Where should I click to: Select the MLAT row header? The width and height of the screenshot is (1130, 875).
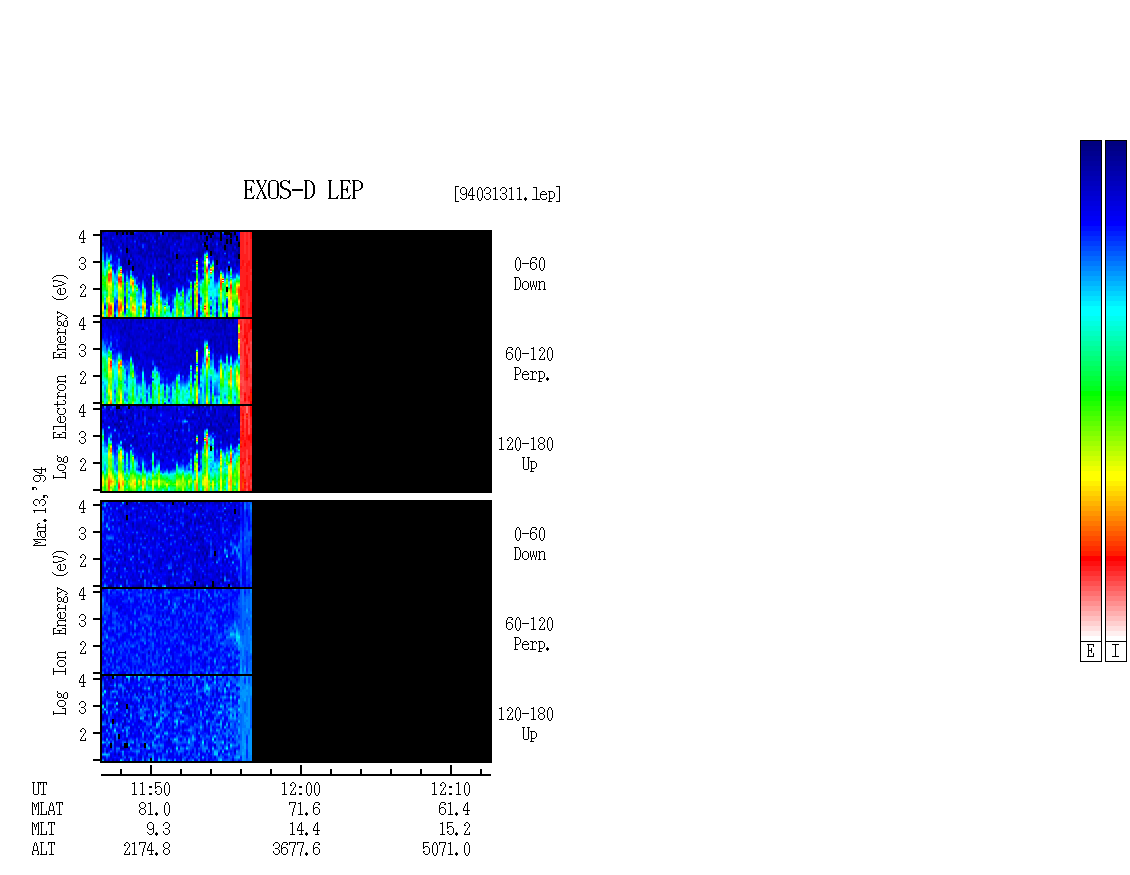point(47,809)
